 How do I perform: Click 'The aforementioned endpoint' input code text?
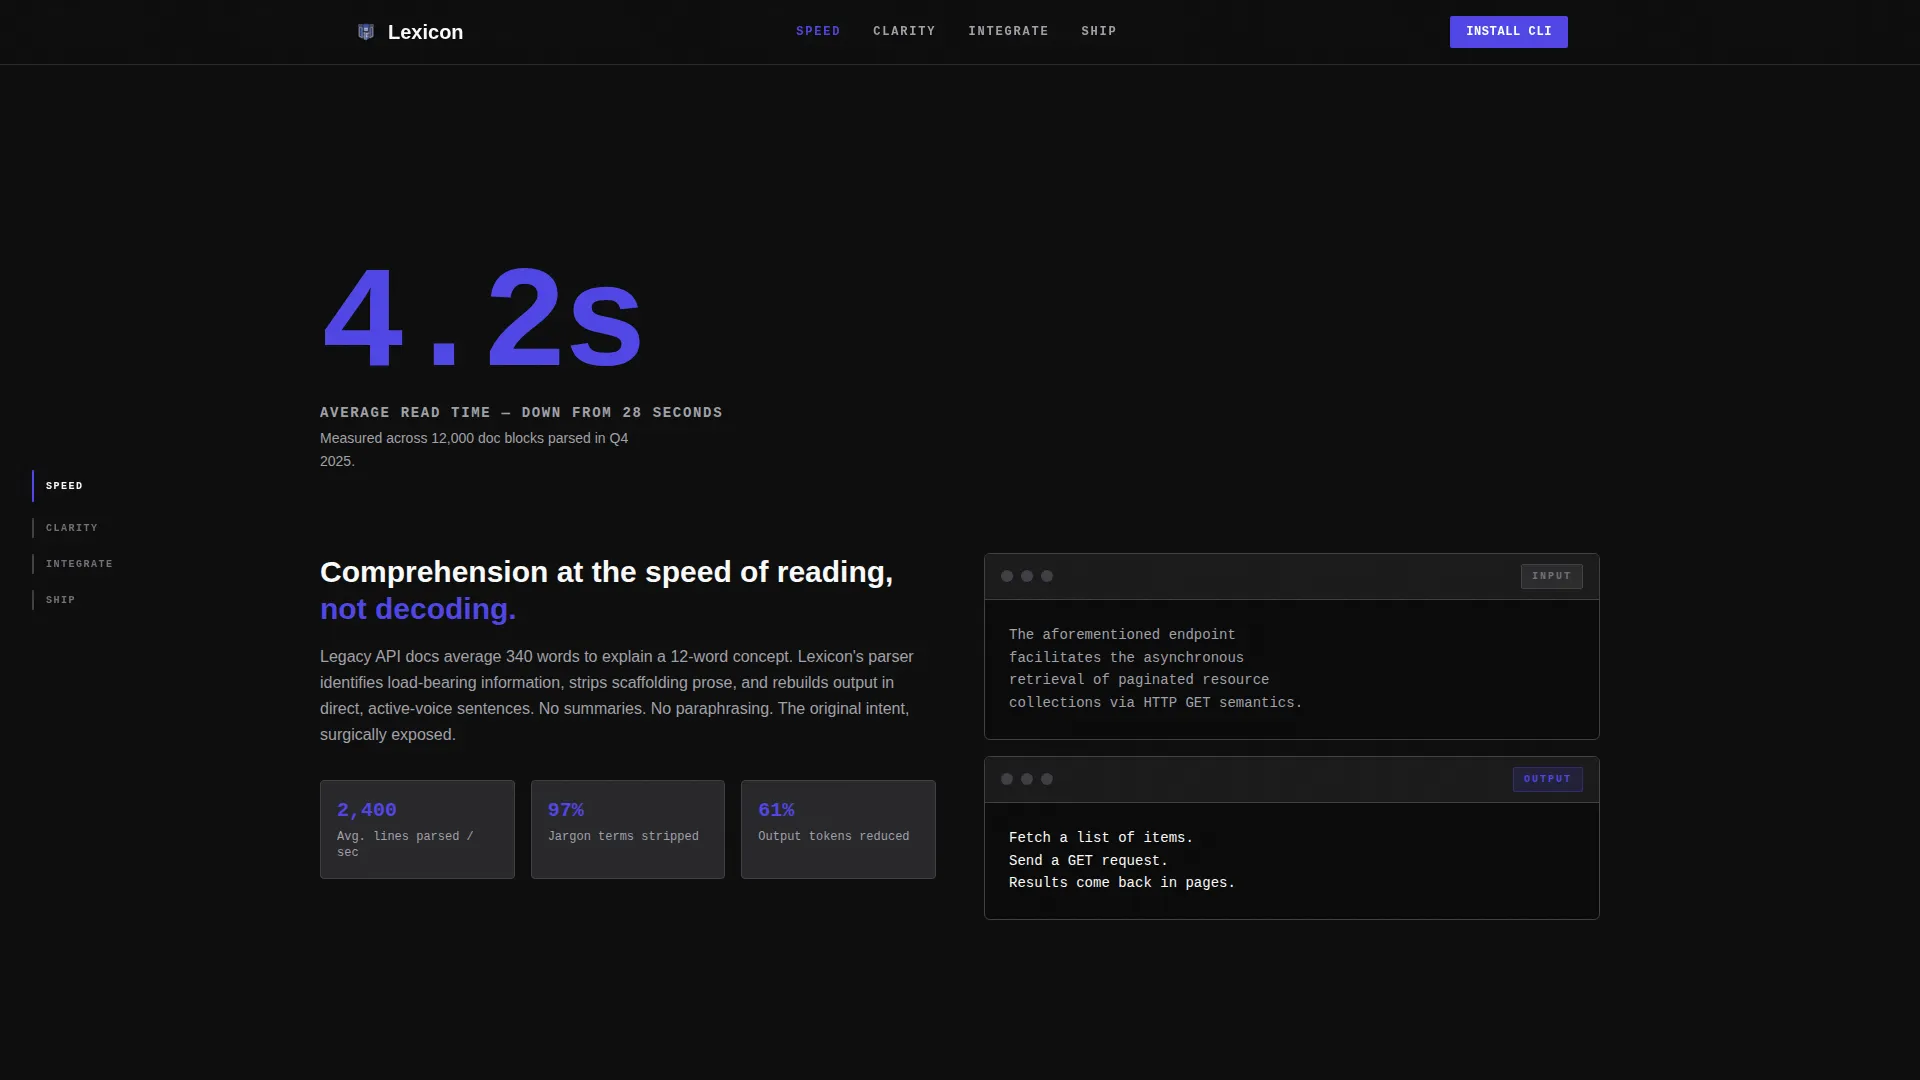coord(1122,635)
